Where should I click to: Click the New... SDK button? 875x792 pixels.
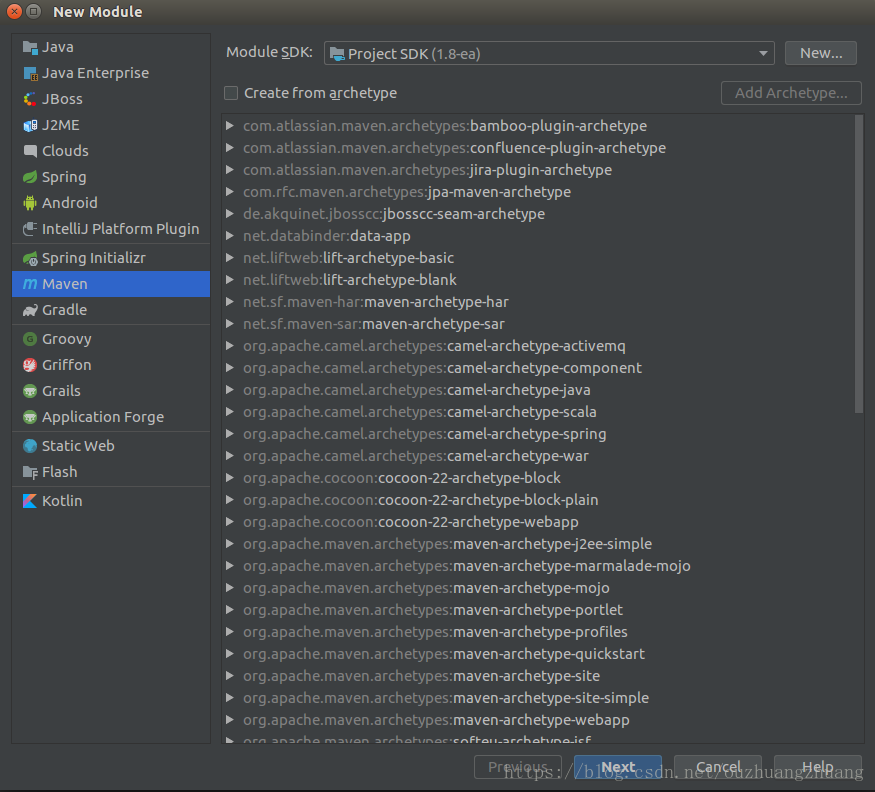coord(820,54)
